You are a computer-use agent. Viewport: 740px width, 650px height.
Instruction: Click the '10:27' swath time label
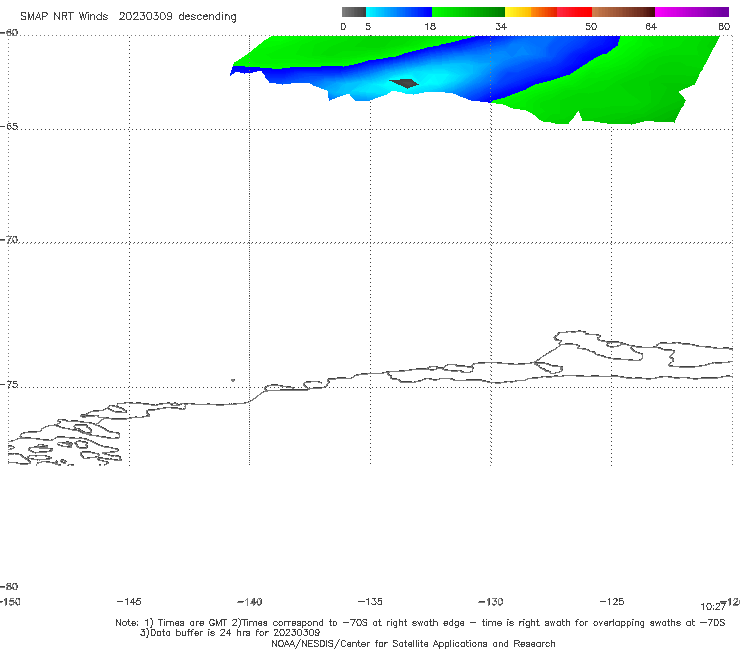(x=713, y=607)
